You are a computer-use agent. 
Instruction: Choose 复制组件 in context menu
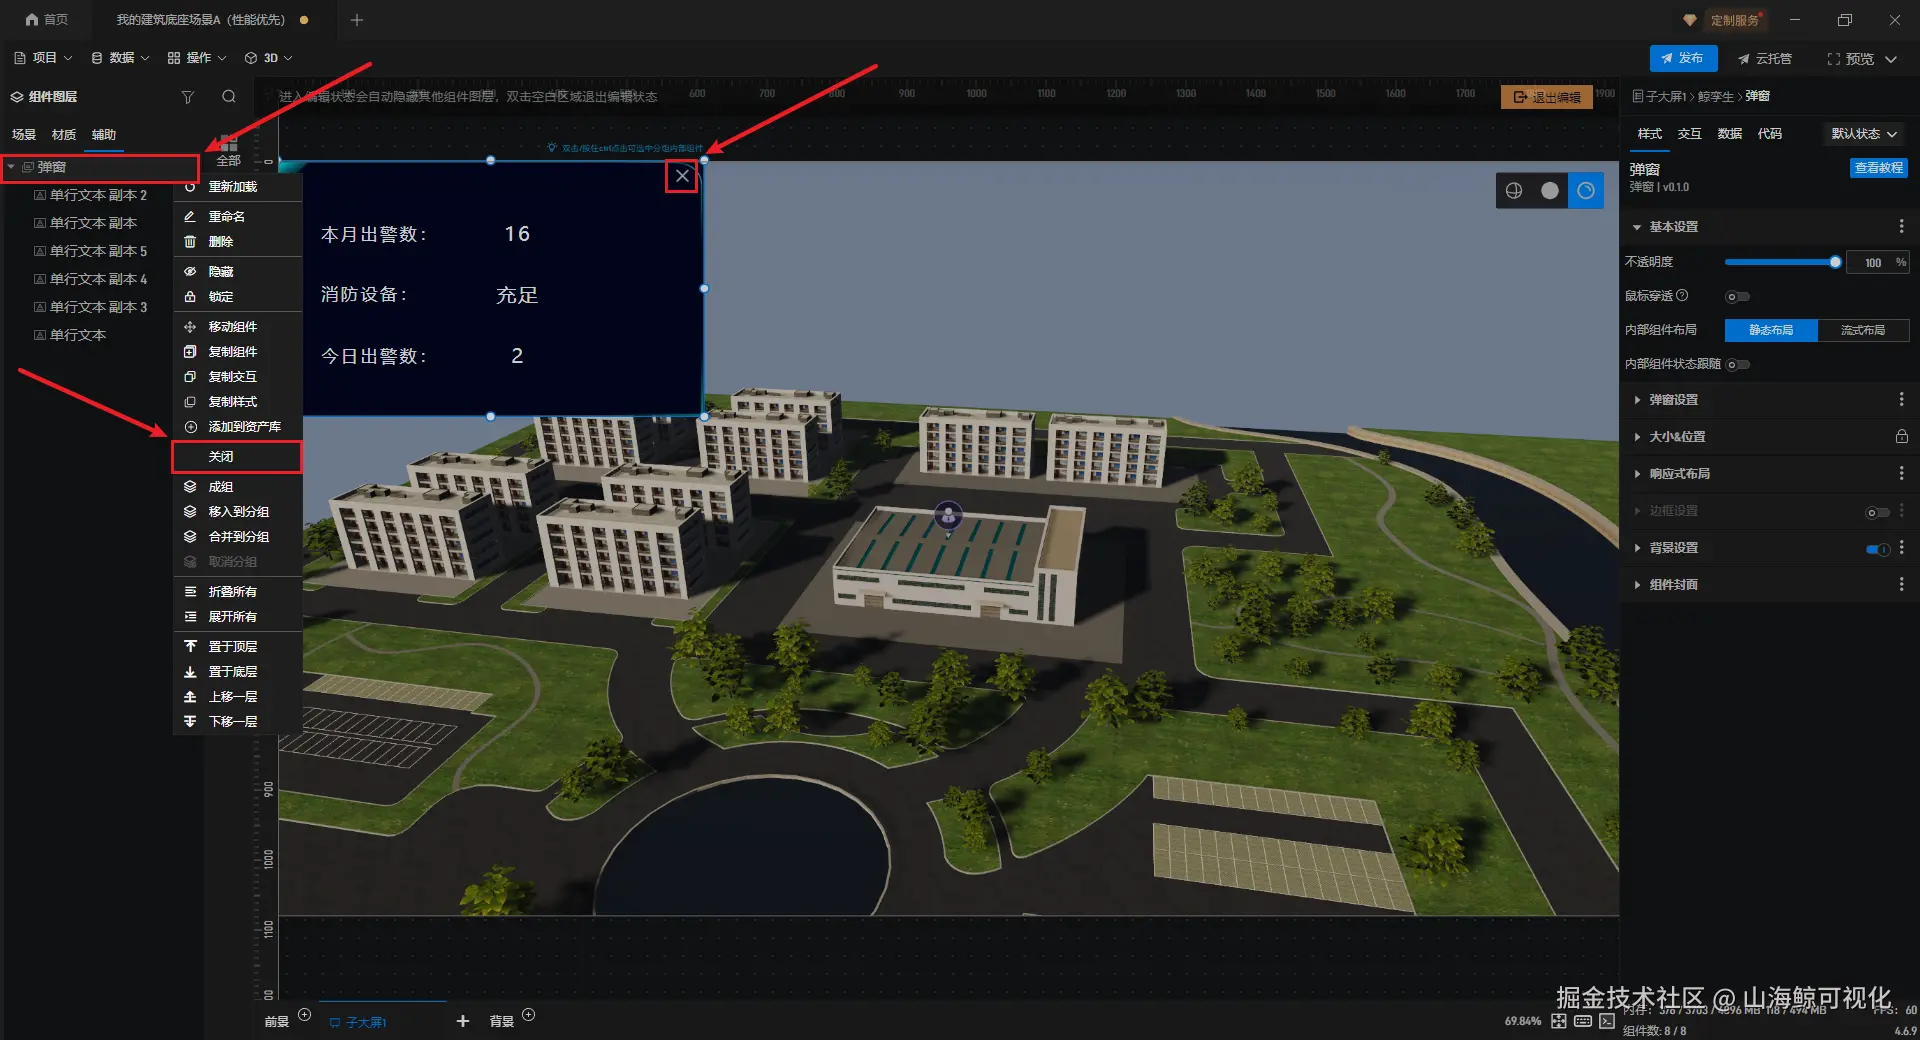tap(238, 352)
